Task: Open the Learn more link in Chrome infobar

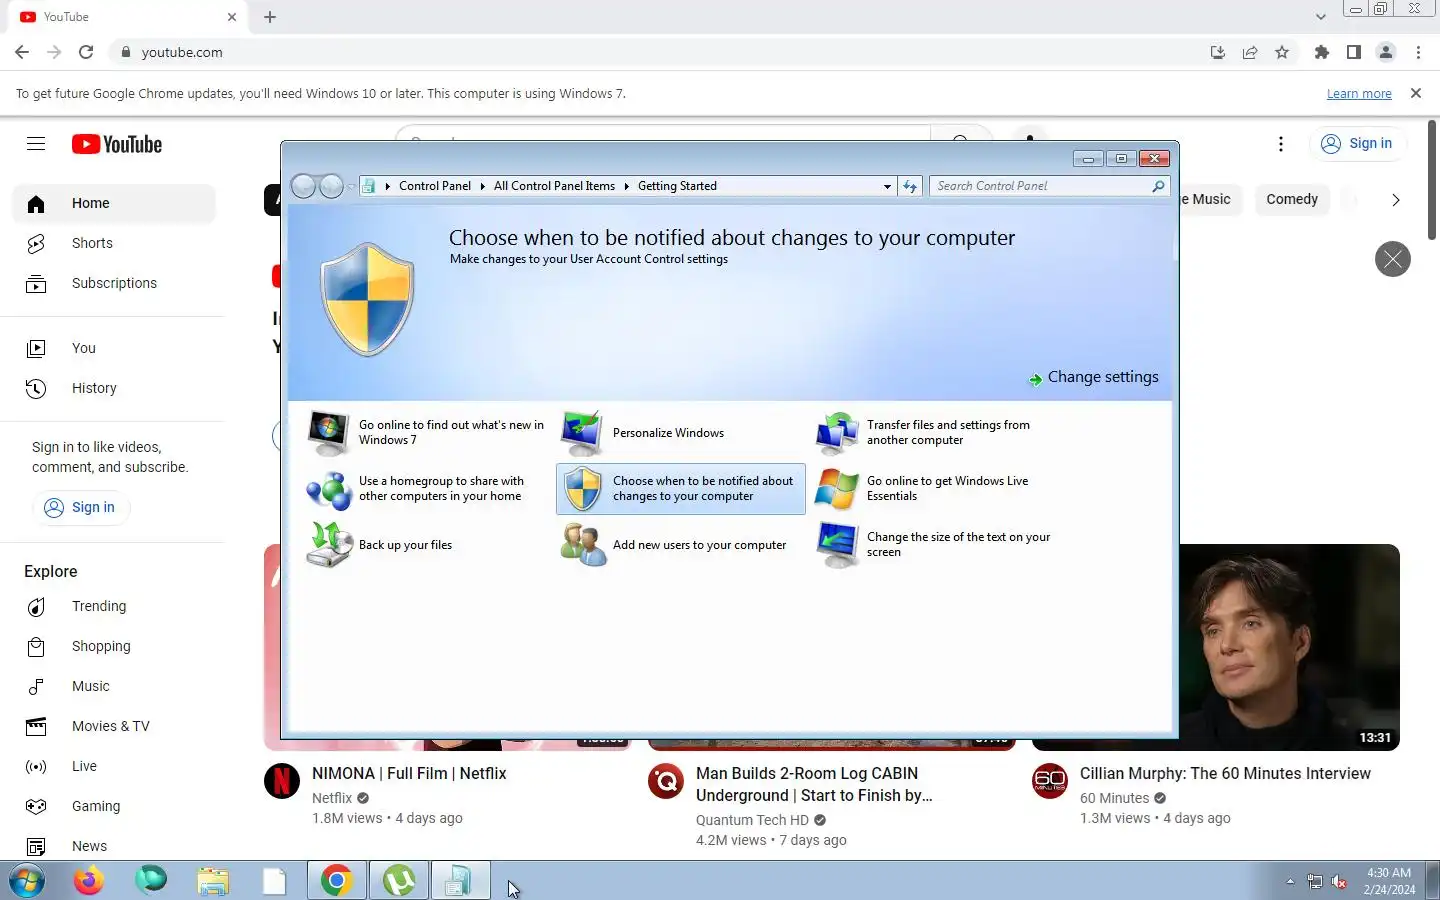Action: 1359,93
